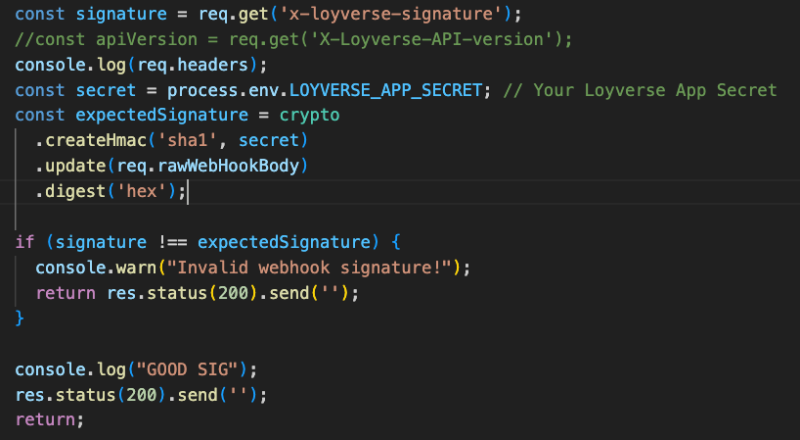The height and width of the screenshot is (440, 800).
Task: Click the closing brace of if block
Action: [20, 318]
